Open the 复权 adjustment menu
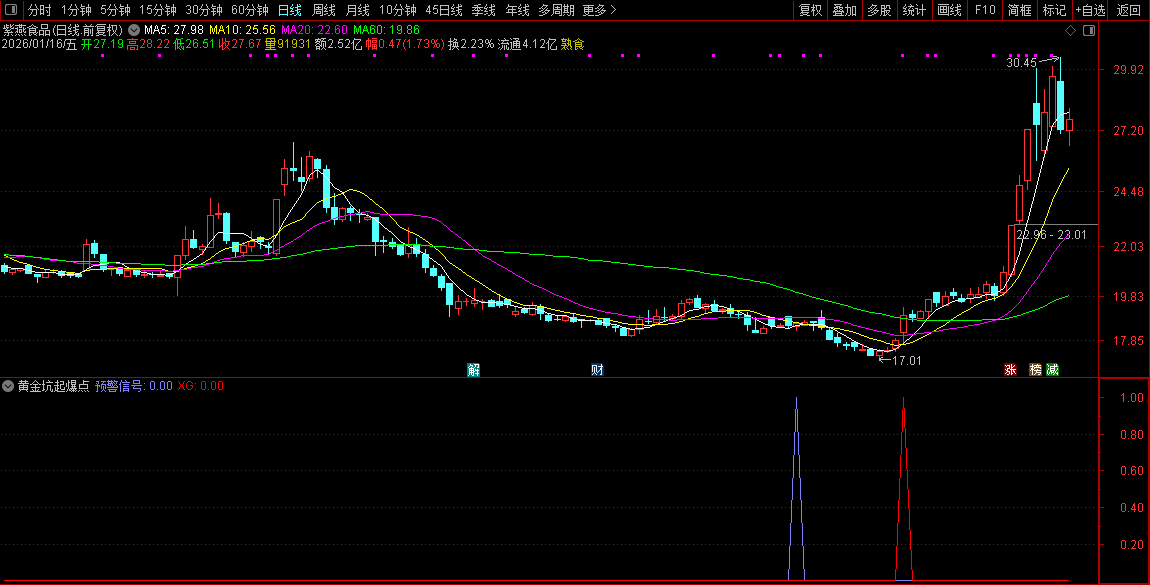Viewport: 1150px width, 585px height. [x=810, y=10]
